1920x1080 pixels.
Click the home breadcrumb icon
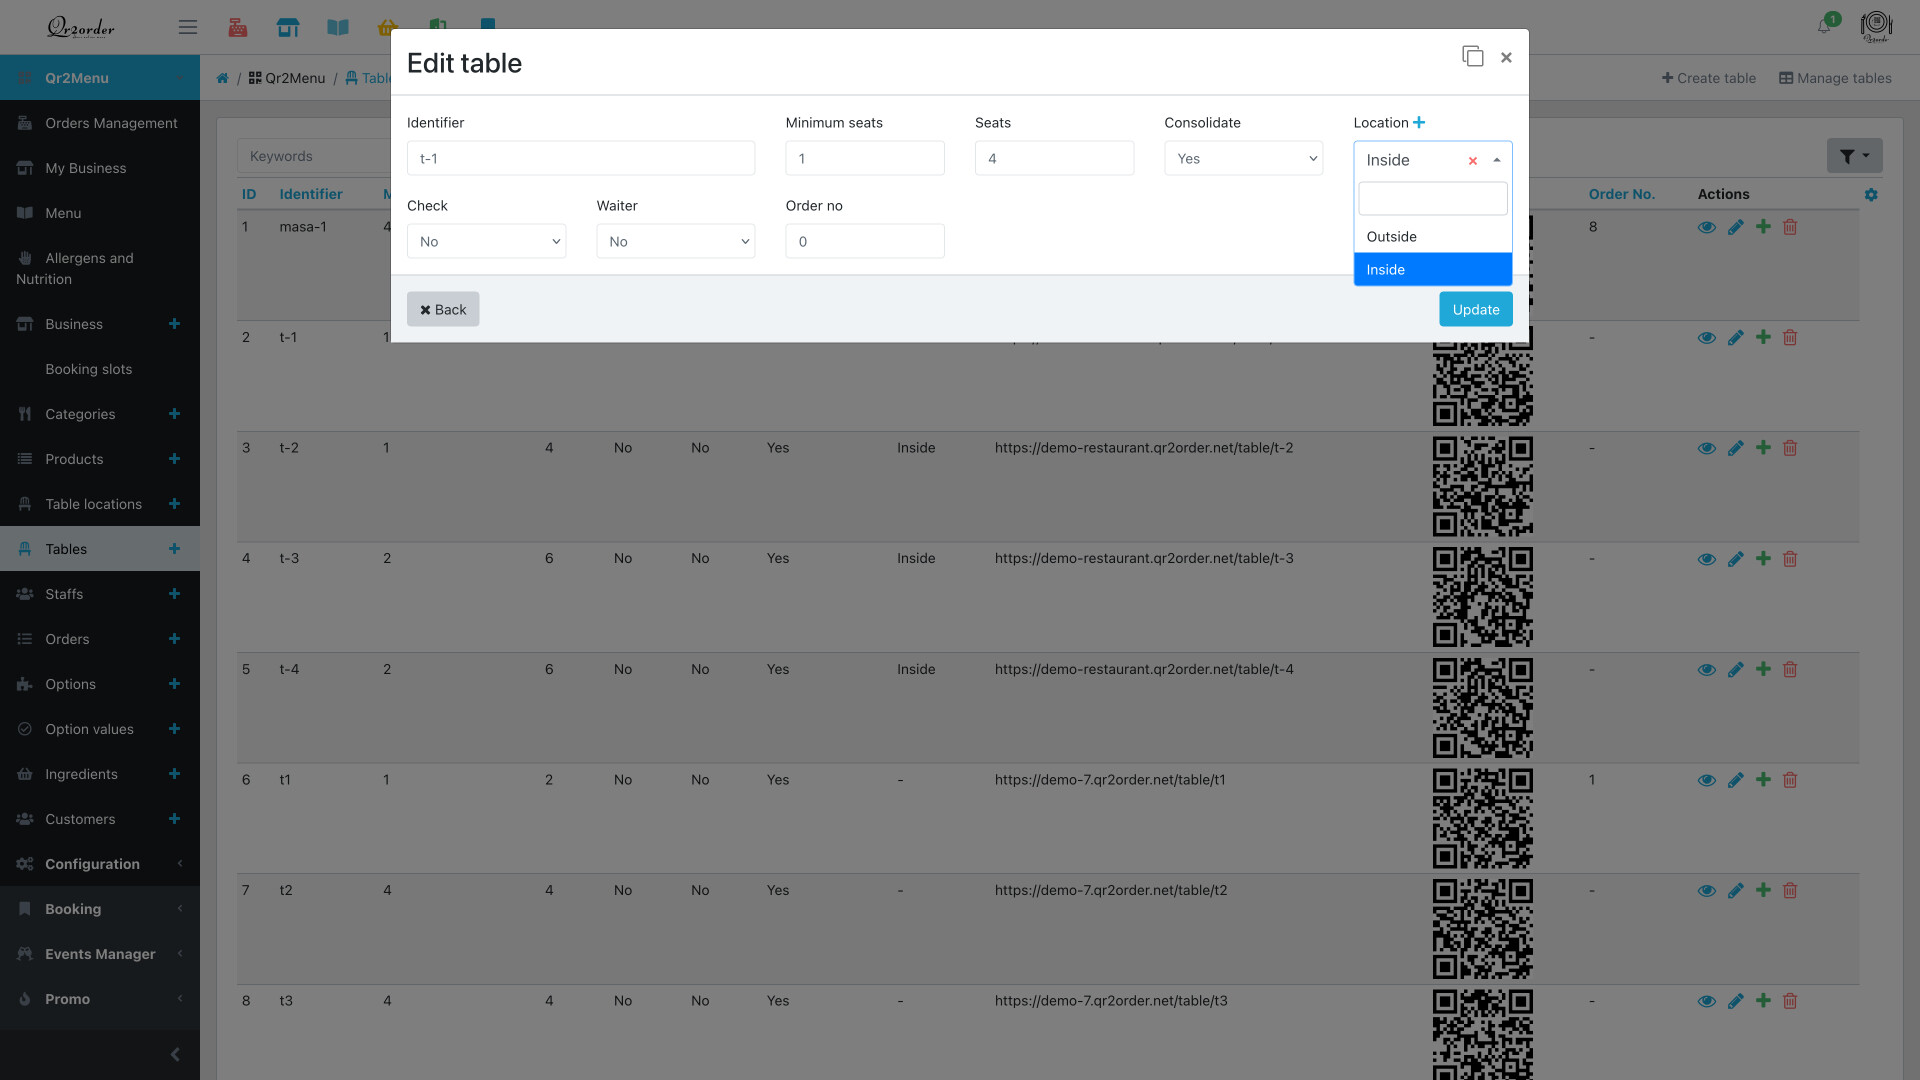click(x=222, y=78)
